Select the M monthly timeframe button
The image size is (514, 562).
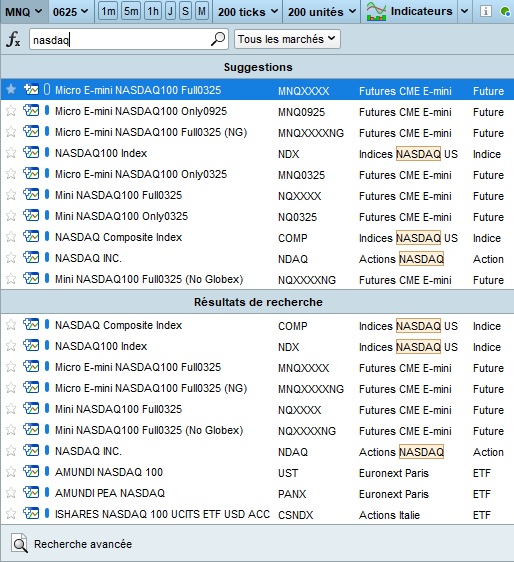pyautogui.click(x=202, y=11)
